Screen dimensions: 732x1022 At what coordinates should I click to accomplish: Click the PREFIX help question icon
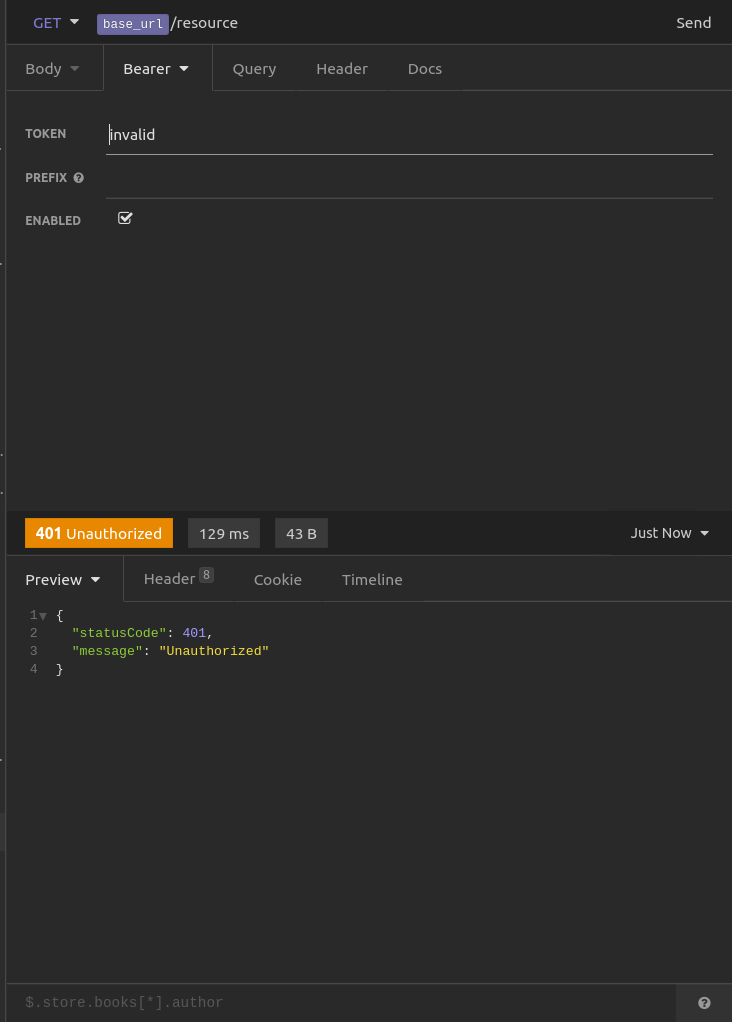coord(79,178)
